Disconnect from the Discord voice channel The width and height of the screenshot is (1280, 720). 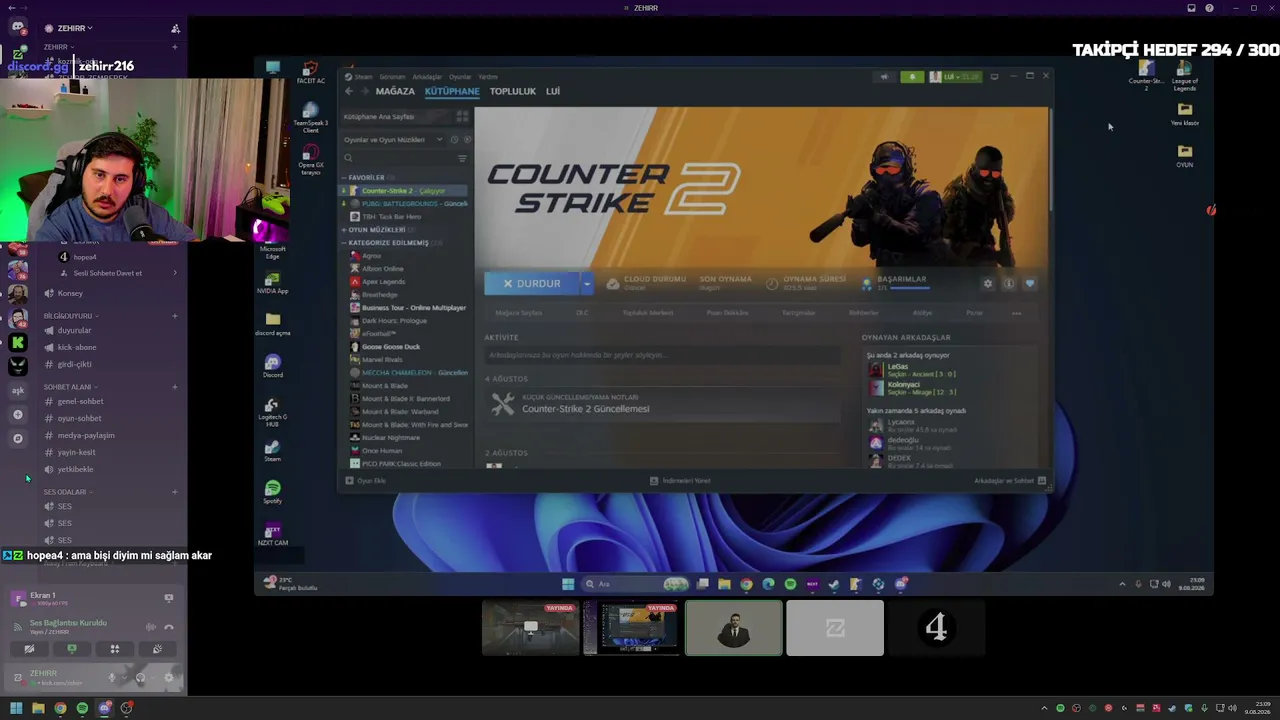point(169,627)
